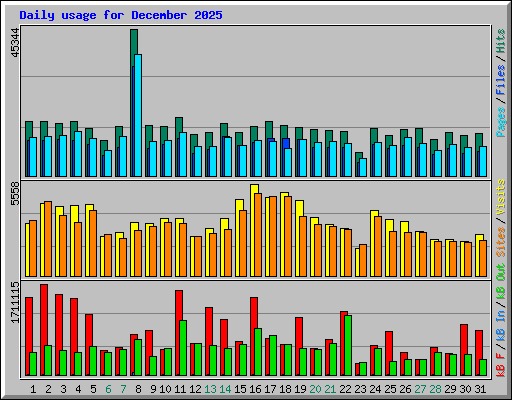The width and height of the screenshot is (512, 400).
Task: Click day 29 on the x-axis
Action: pos(450,389)
